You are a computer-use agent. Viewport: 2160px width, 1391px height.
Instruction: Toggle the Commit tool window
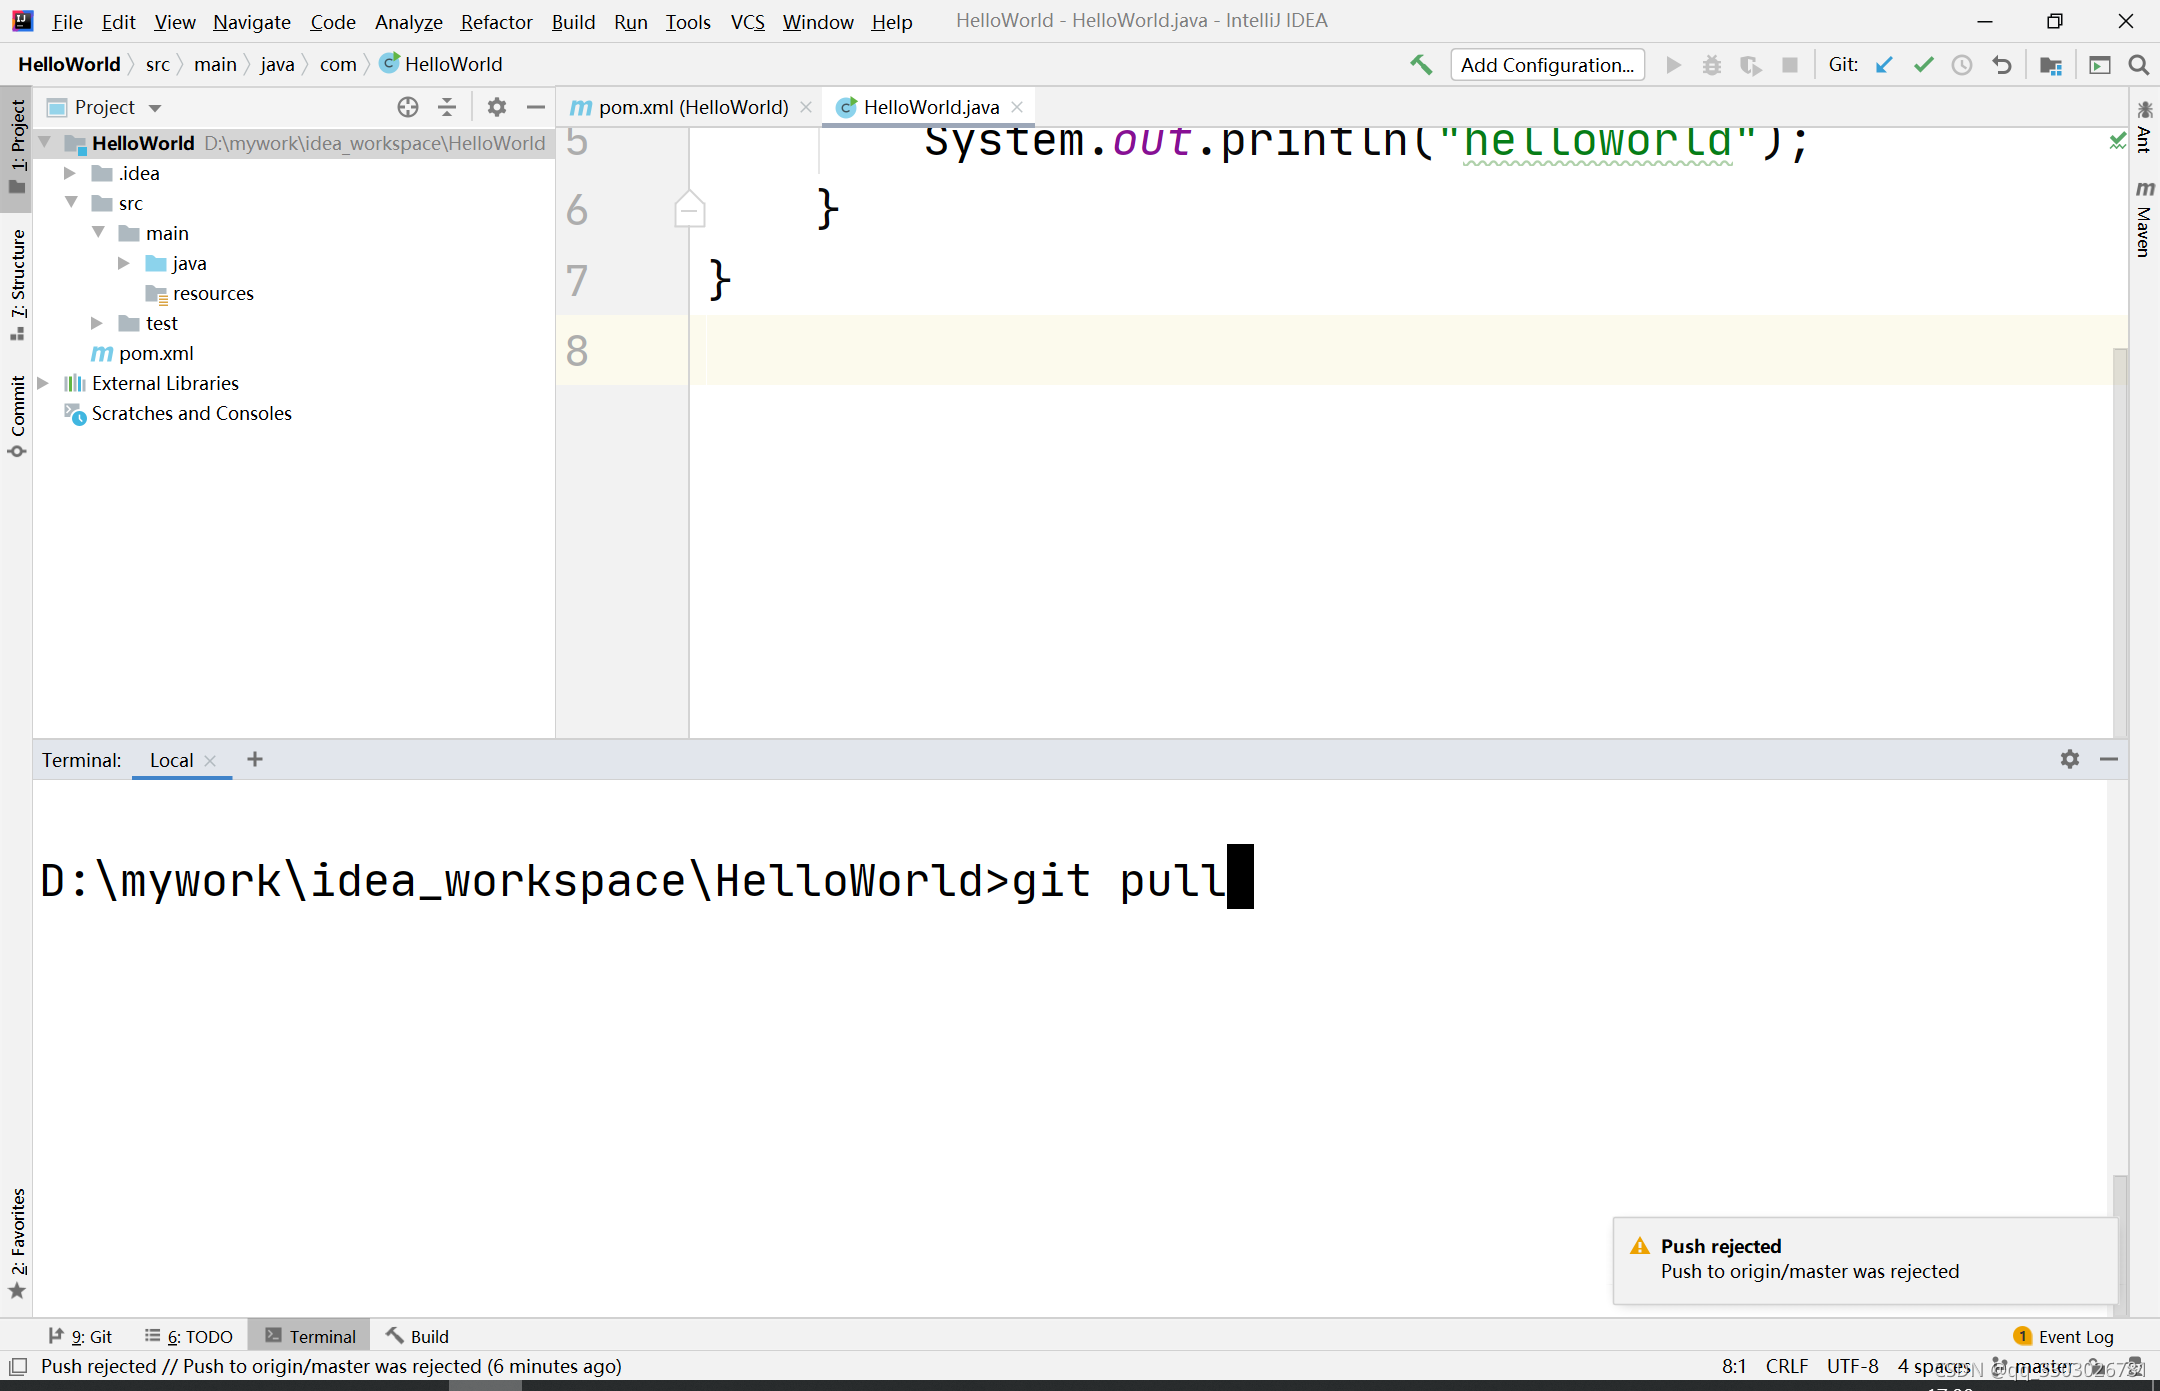click(x=17, y=415)
